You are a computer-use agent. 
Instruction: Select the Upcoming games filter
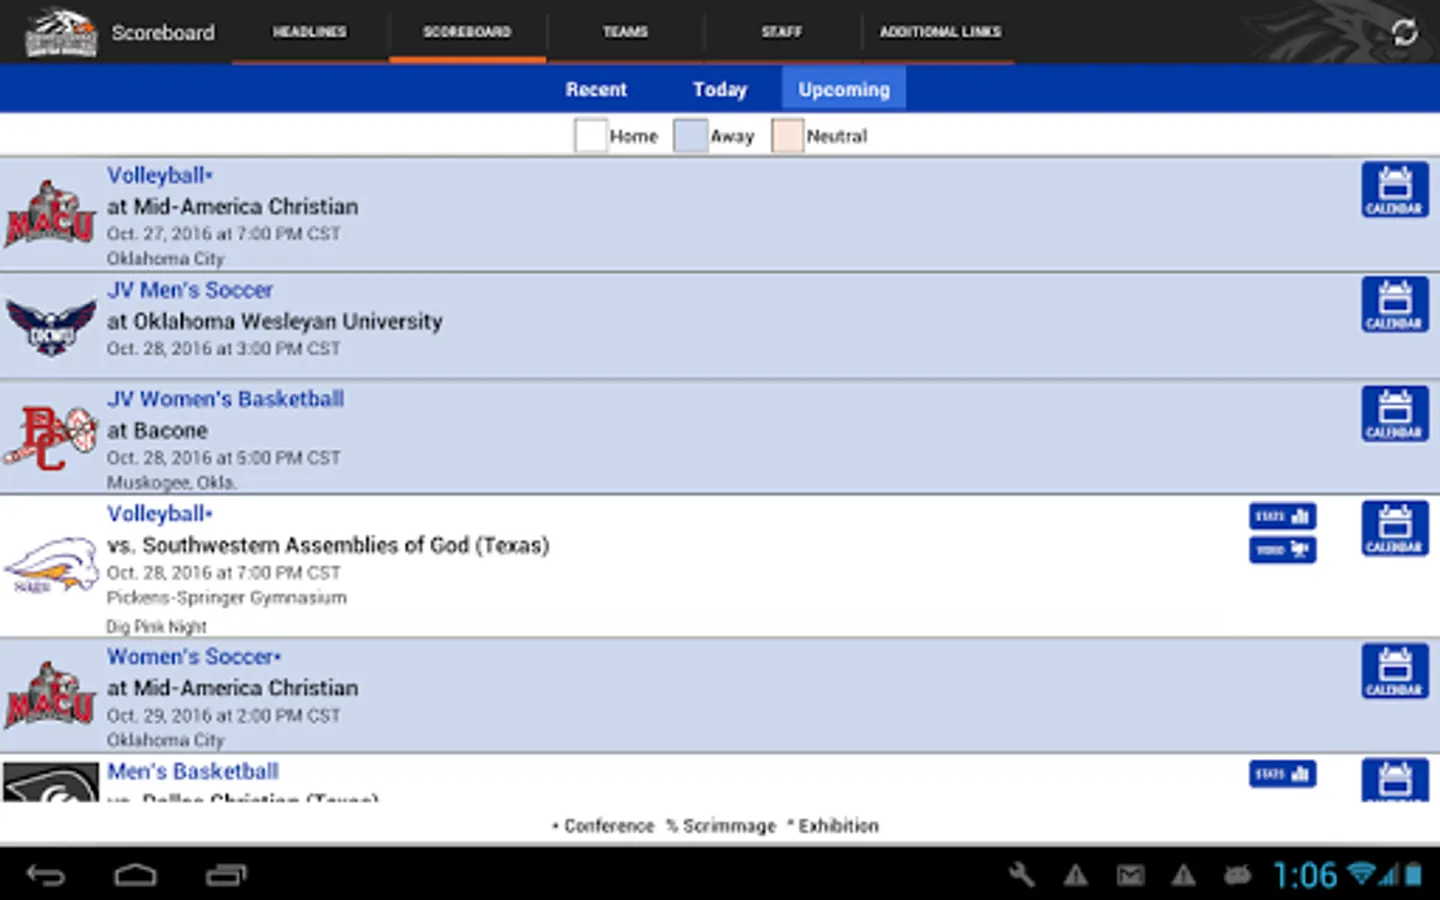click(x=844, y=89)
